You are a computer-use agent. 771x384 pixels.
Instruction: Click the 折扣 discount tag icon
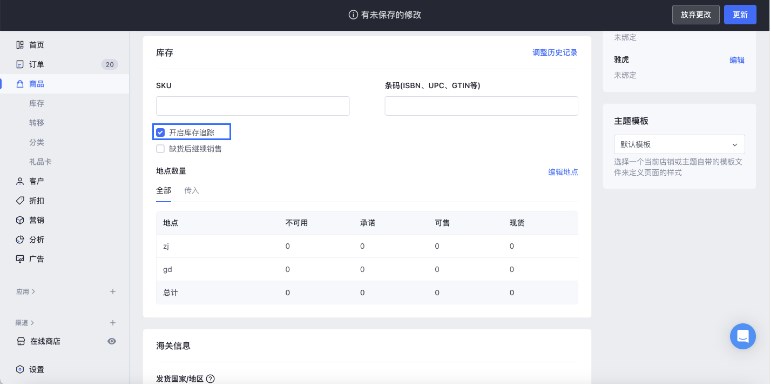(20, 201)
